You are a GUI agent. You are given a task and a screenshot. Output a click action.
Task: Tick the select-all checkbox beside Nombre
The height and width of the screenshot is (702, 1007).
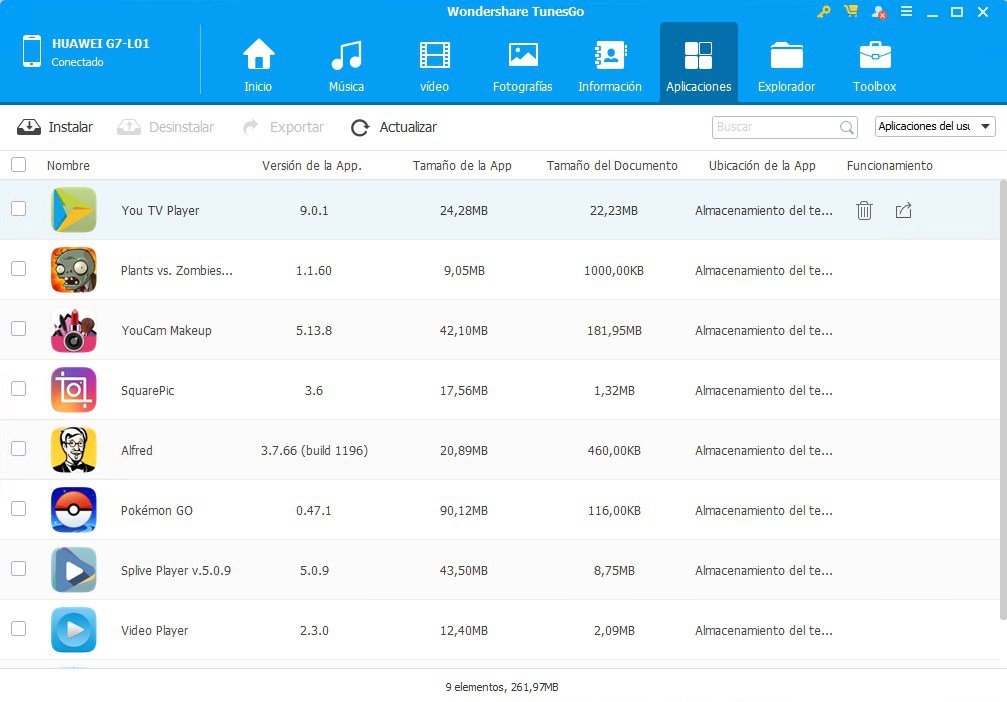pyautogui.click(x=19, y=165)
